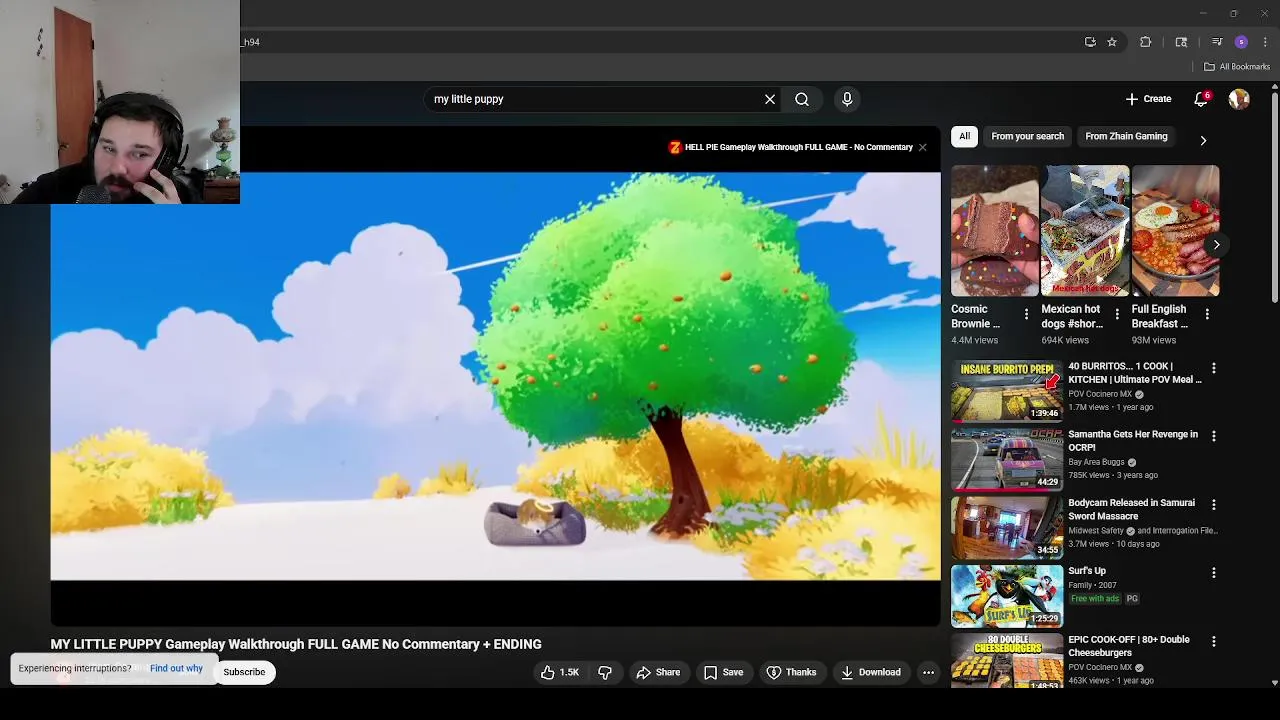The height and width of the screenshot is (720, 1280).
Task: Like the video with thumbs up
Action: [x=560, y=672]
